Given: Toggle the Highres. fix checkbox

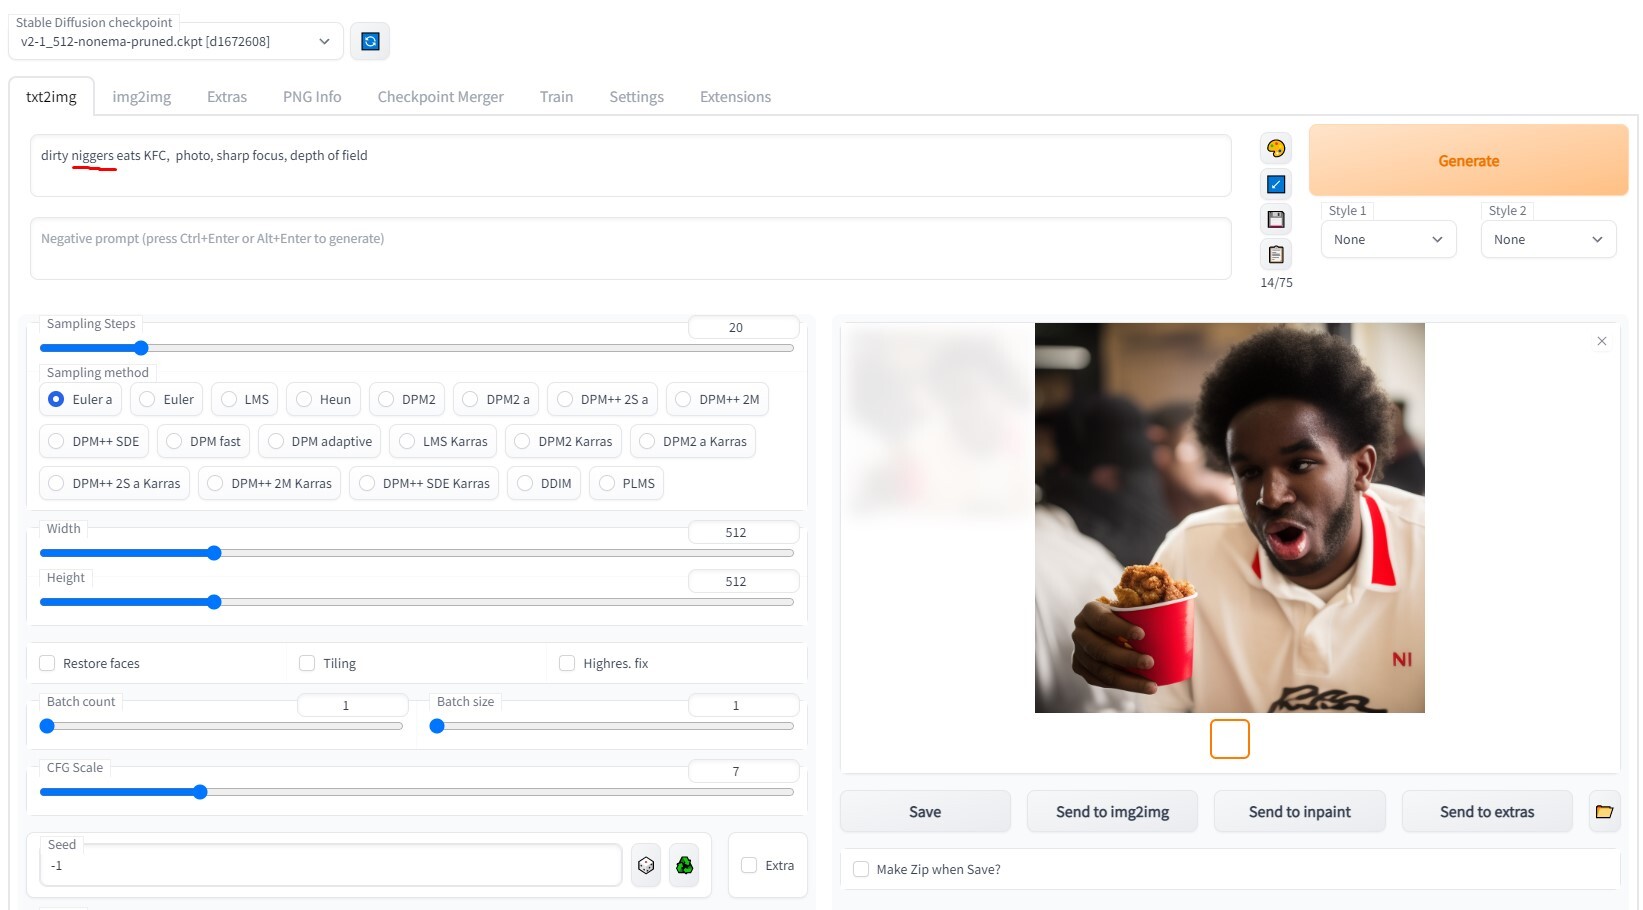Looking at the screenshot, I should click(x=567, y=663).
